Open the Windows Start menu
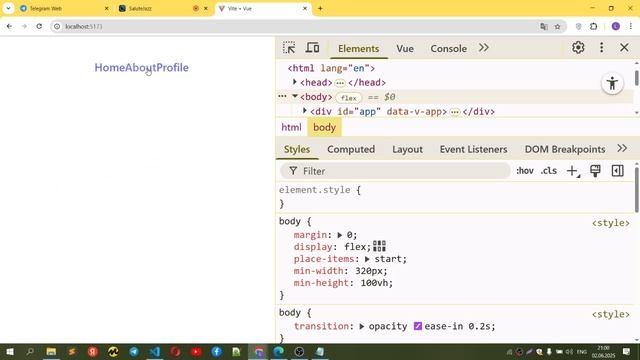The height and width of the screenshot is (360, 640). pyautogui.click(x=10, y=351)
